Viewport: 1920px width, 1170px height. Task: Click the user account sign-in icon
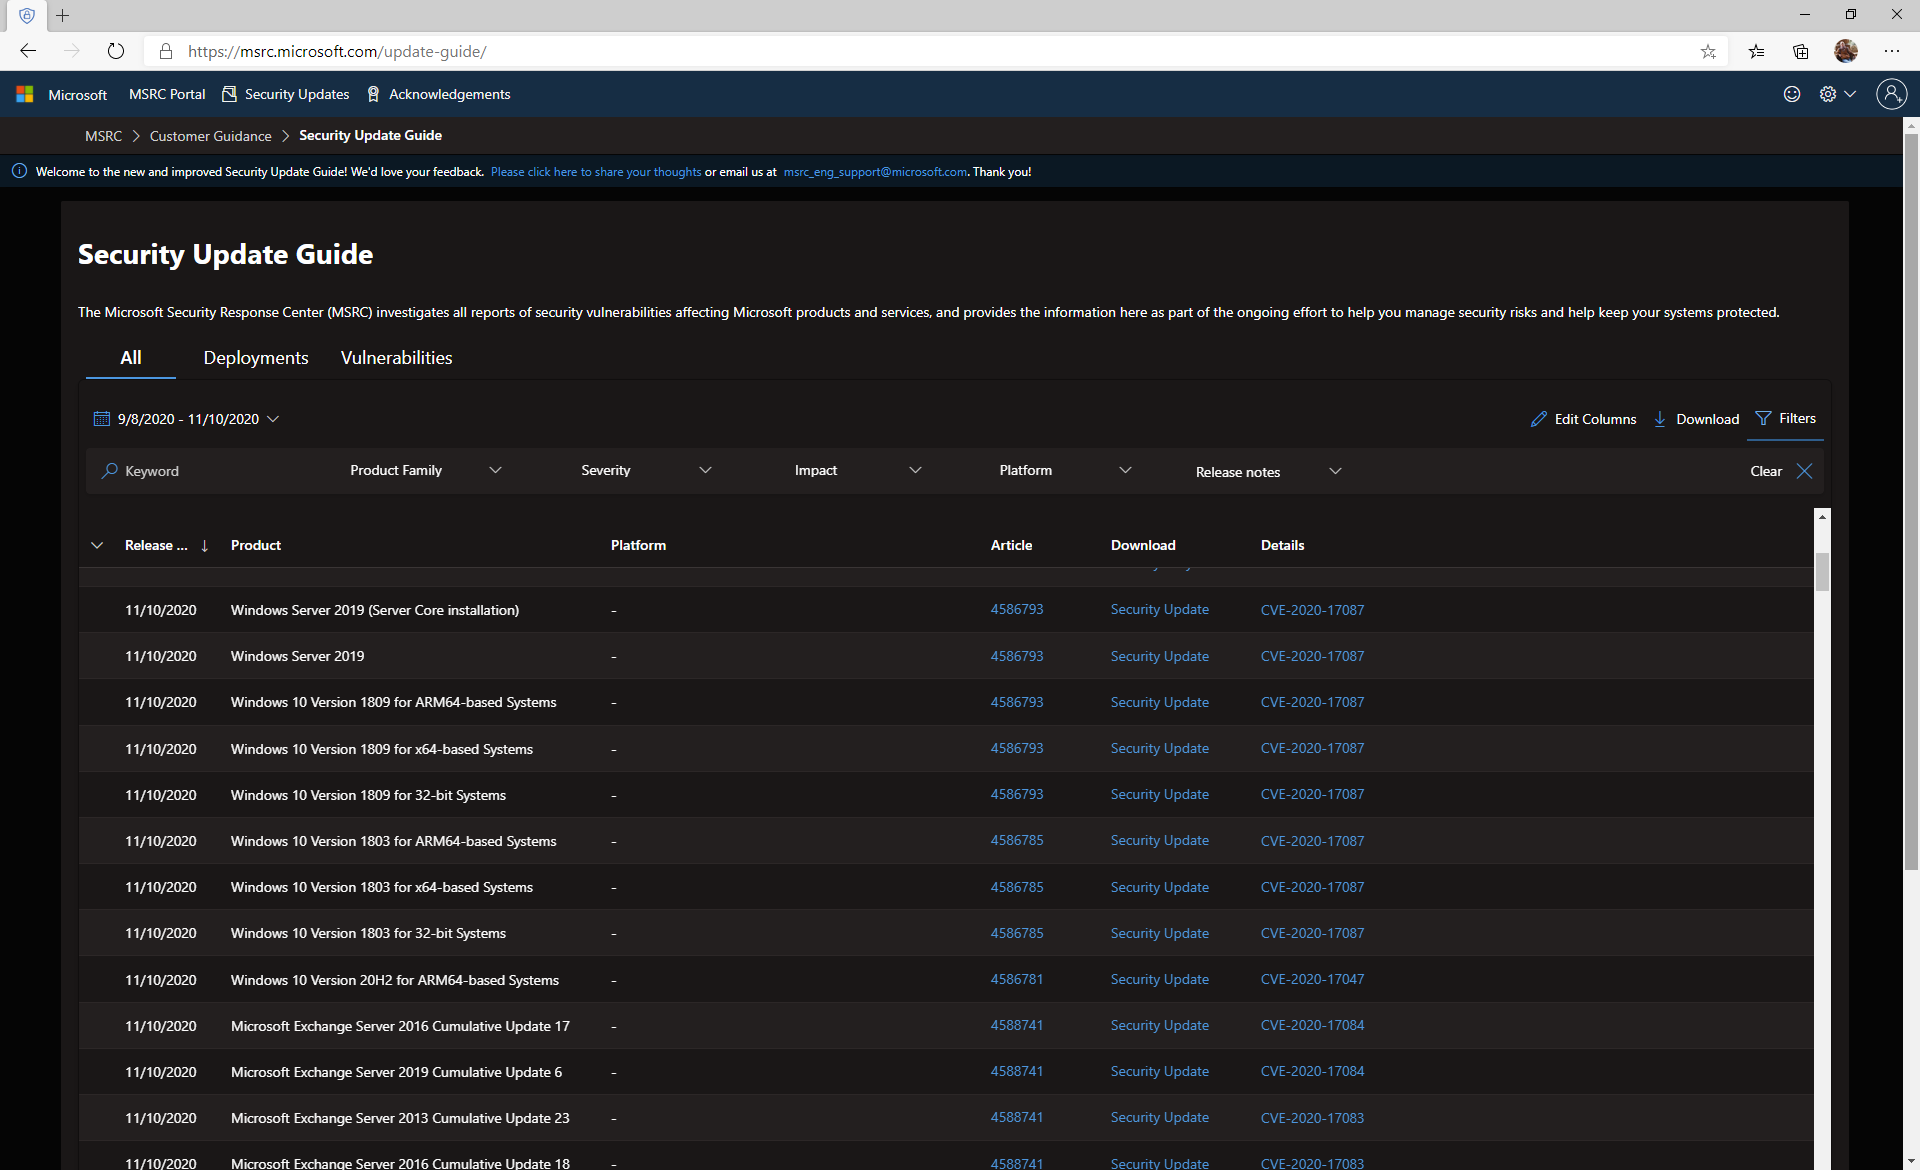(x=1891, y=94)
